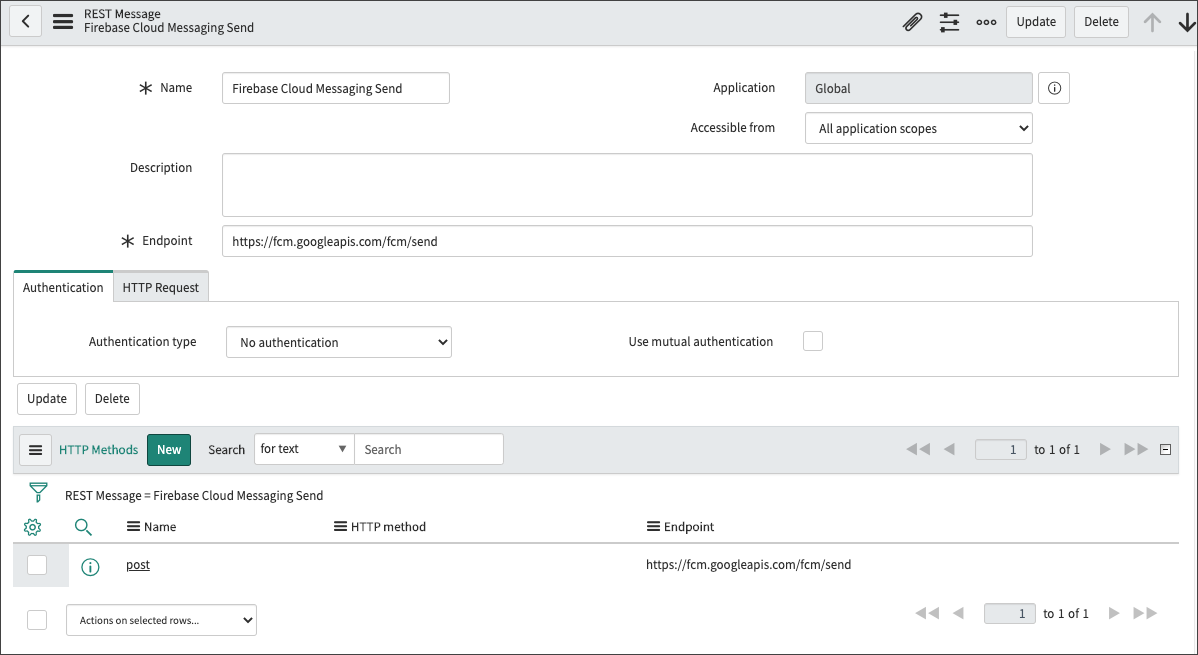1198x655 pixels.
Task: Click the read-only Application field Global
Action: click(918, 88)
